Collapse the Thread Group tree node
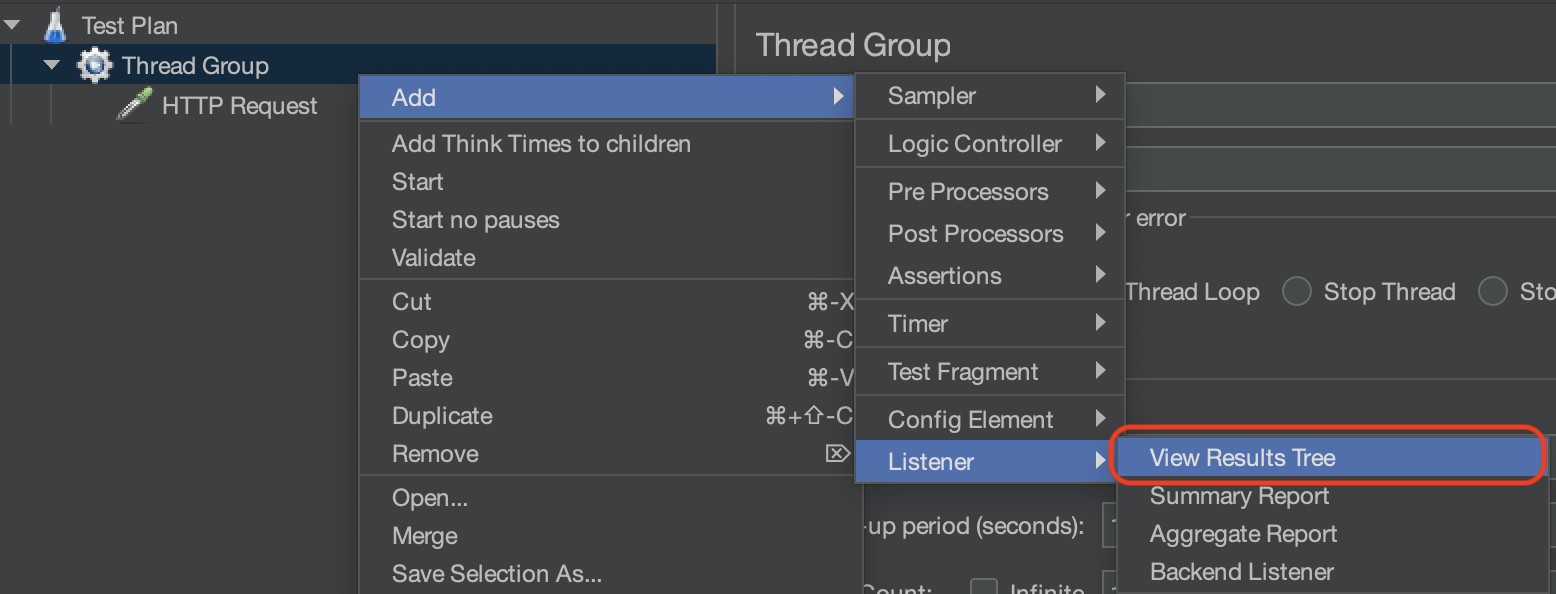Screen dimensions: 1556x594 click(51, 66)
